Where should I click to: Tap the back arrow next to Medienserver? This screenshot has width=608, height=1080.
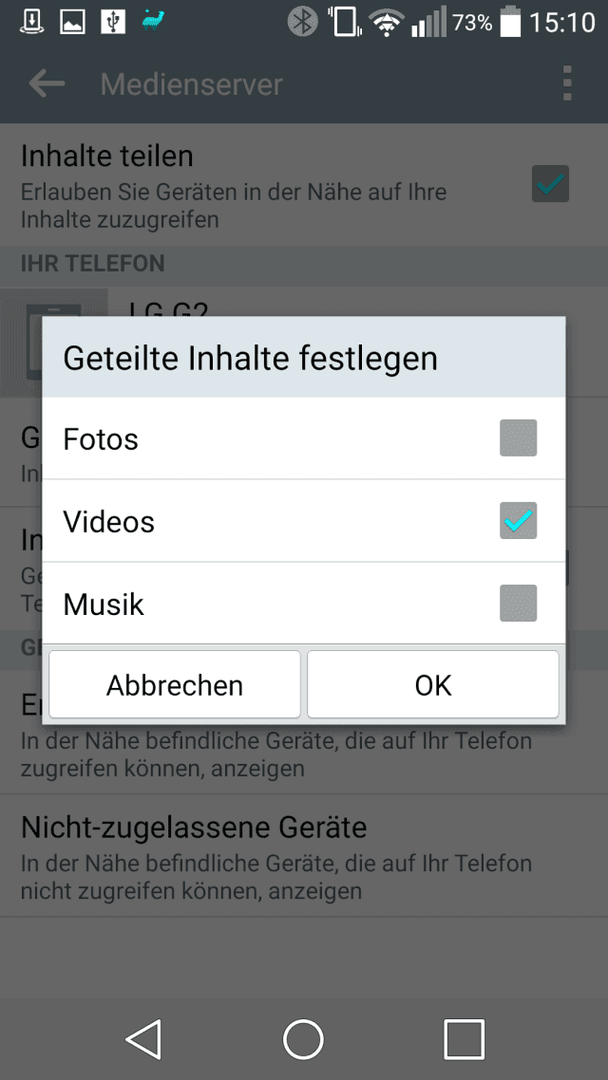pyautogui.click(x=47, y=84)
